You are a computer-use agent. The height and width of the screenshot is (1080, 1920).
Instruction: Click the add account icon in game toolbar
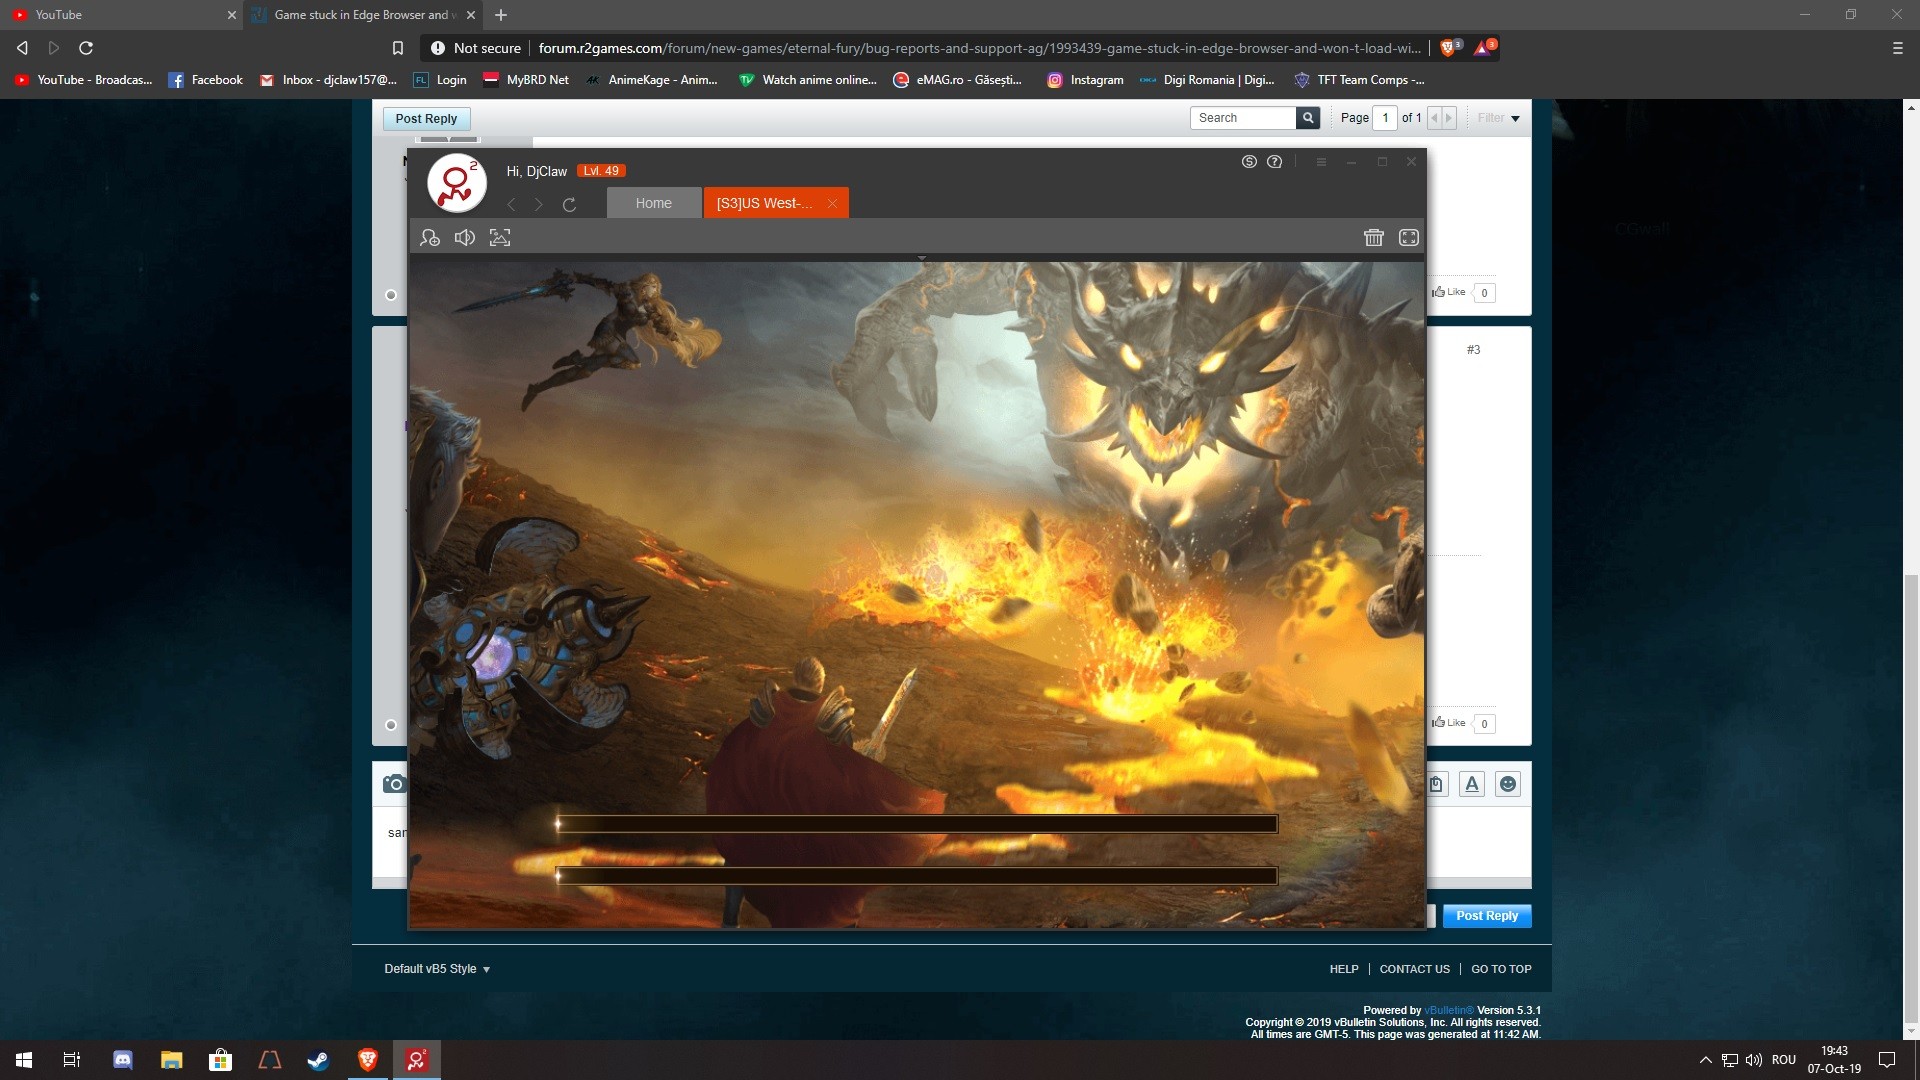430,238
